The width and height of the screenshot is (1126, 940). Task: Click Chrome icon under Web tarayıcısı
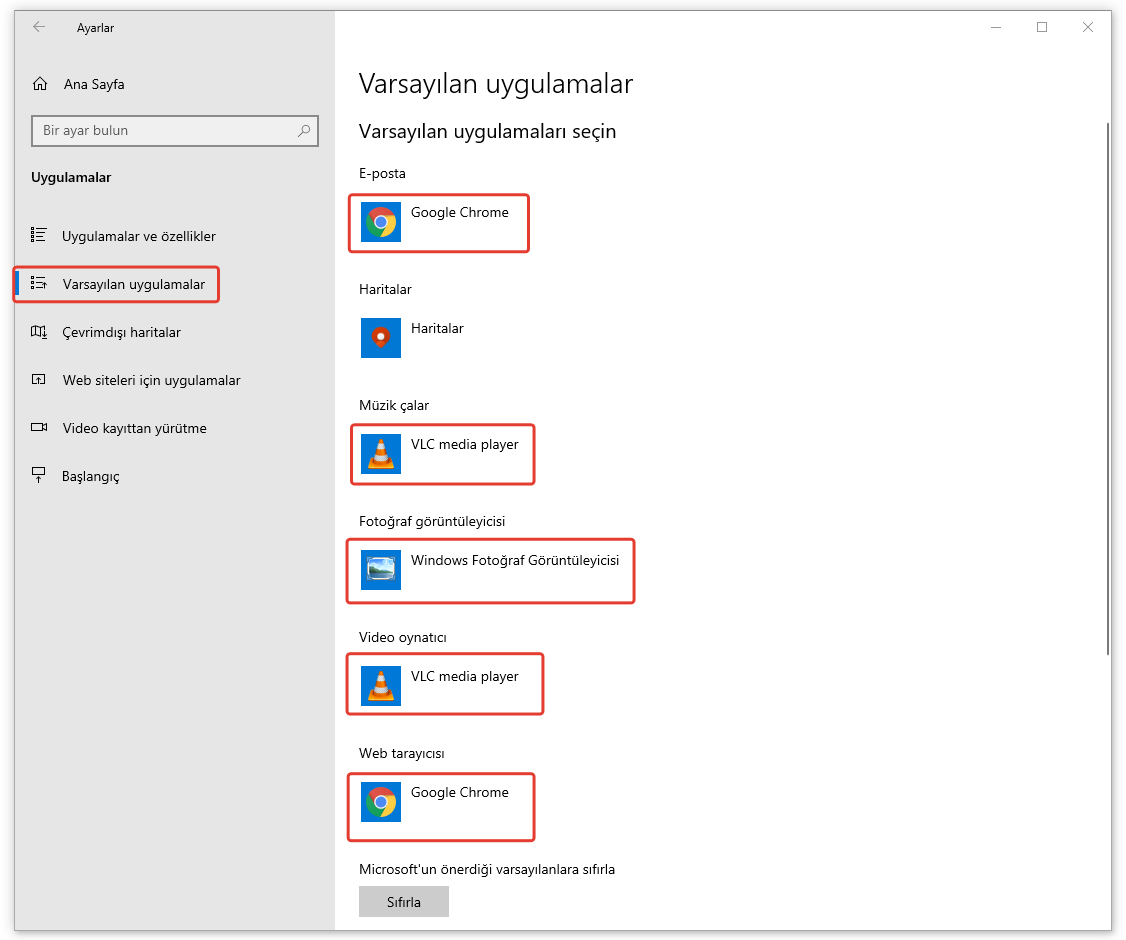(x=381, y=802)
